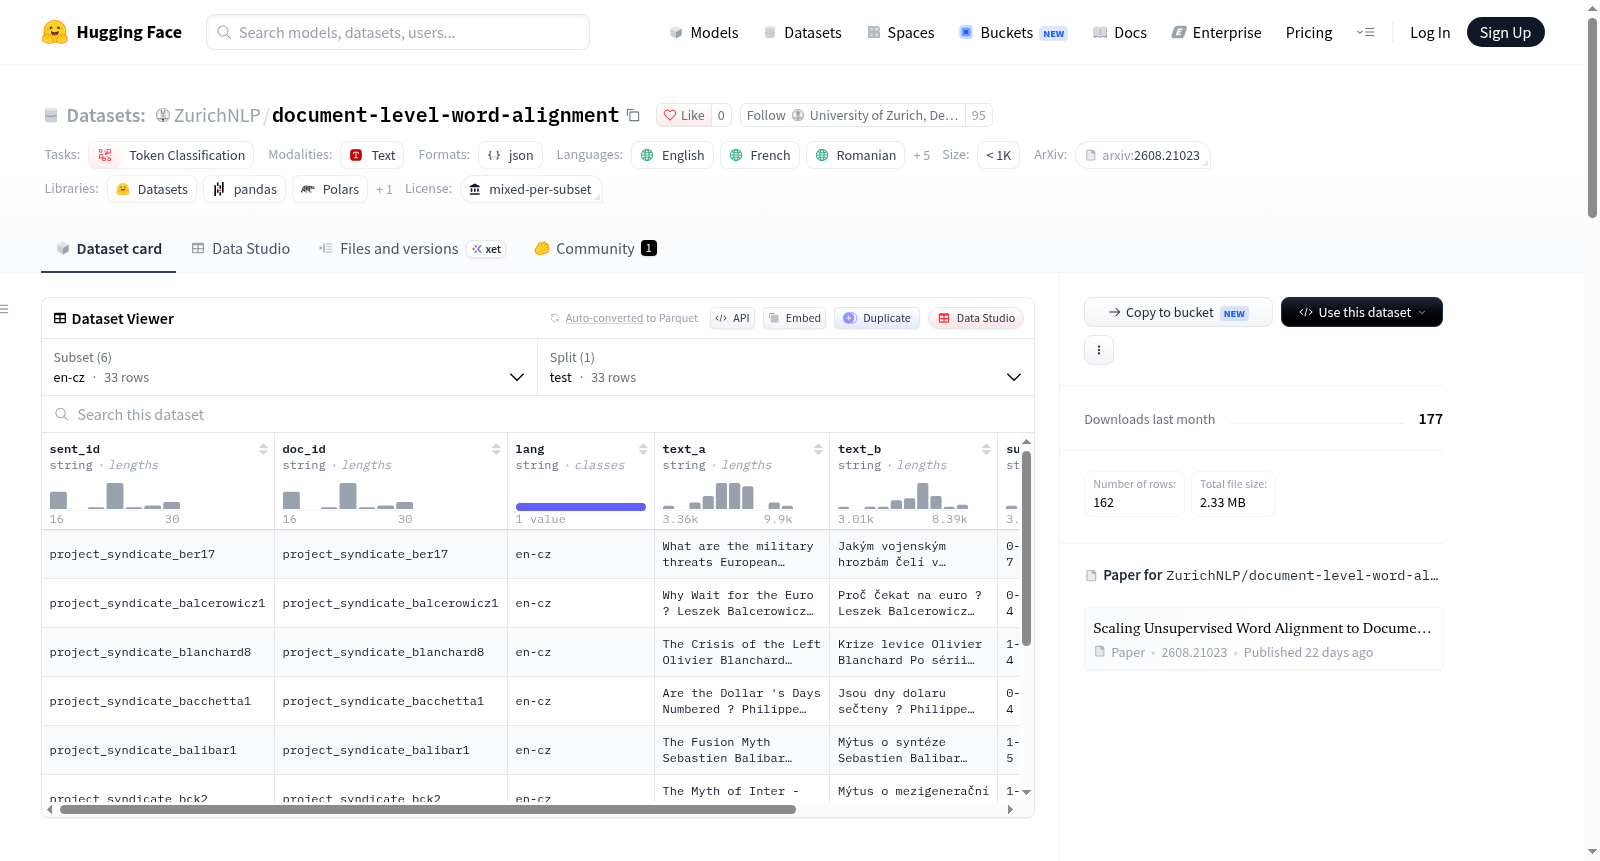Sort by the doc_id column icon
1600x861 pixels.
click(x=496, y=449)
